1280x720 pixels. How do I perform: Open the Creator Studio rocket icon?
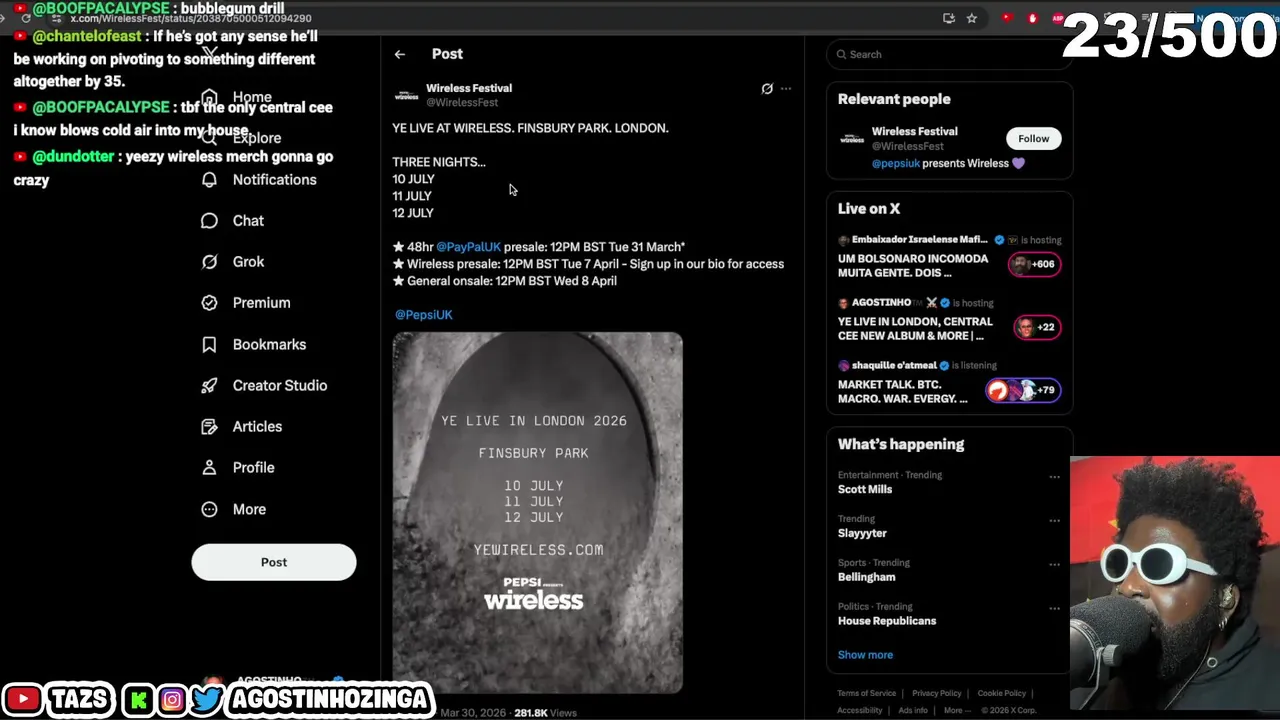click(209, 386)
